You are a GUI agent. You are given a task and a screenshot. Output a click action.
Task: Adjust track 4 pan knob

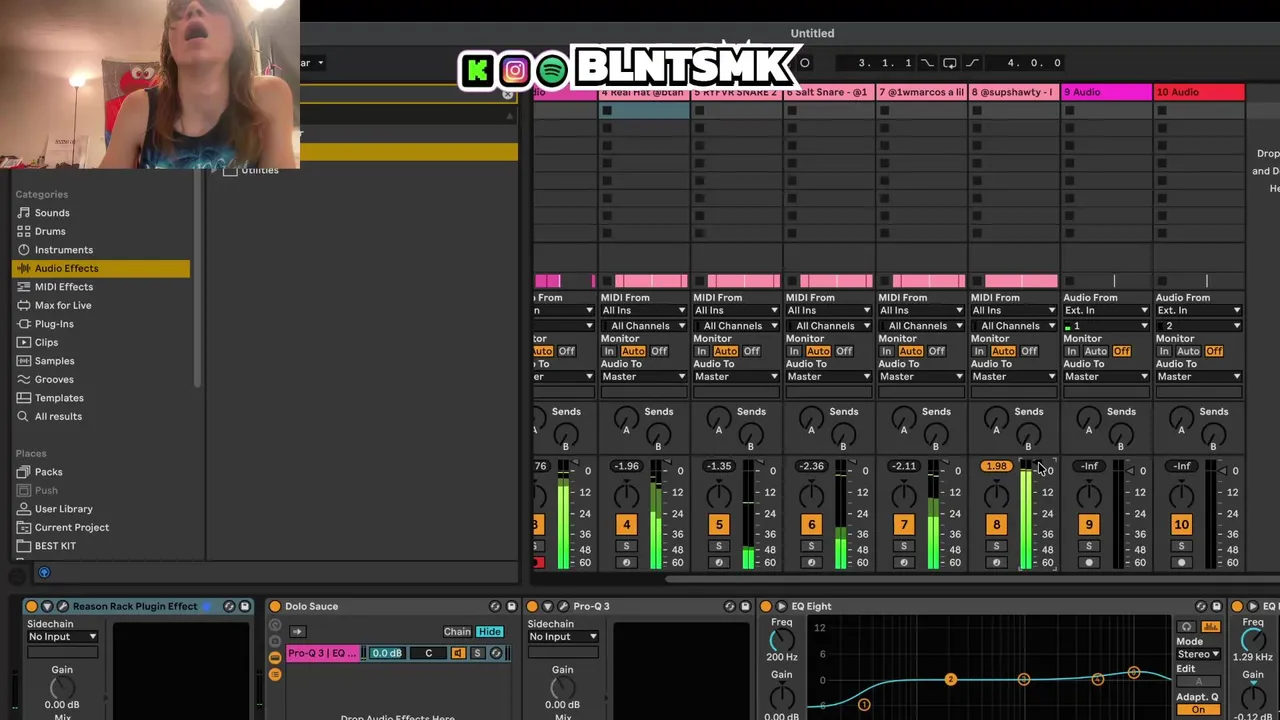[x=626, y=494]
